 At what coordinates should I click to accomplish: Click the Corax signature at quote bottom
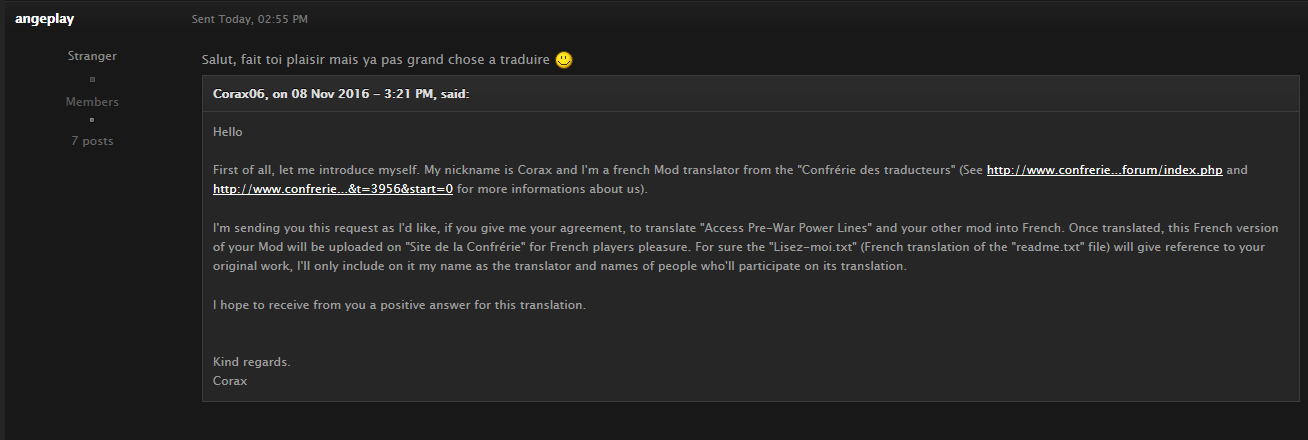(230, 380)
